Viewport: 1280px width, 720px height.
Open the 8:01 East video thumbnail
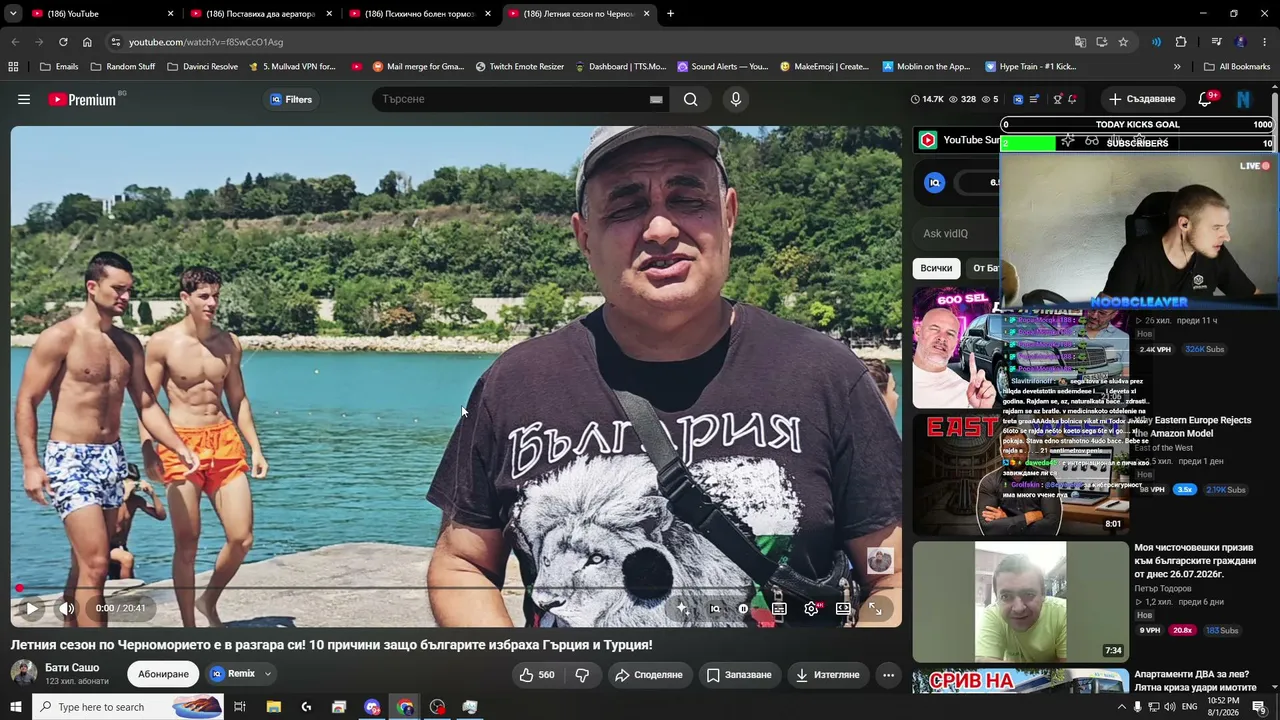click(x=1021, y=474)
